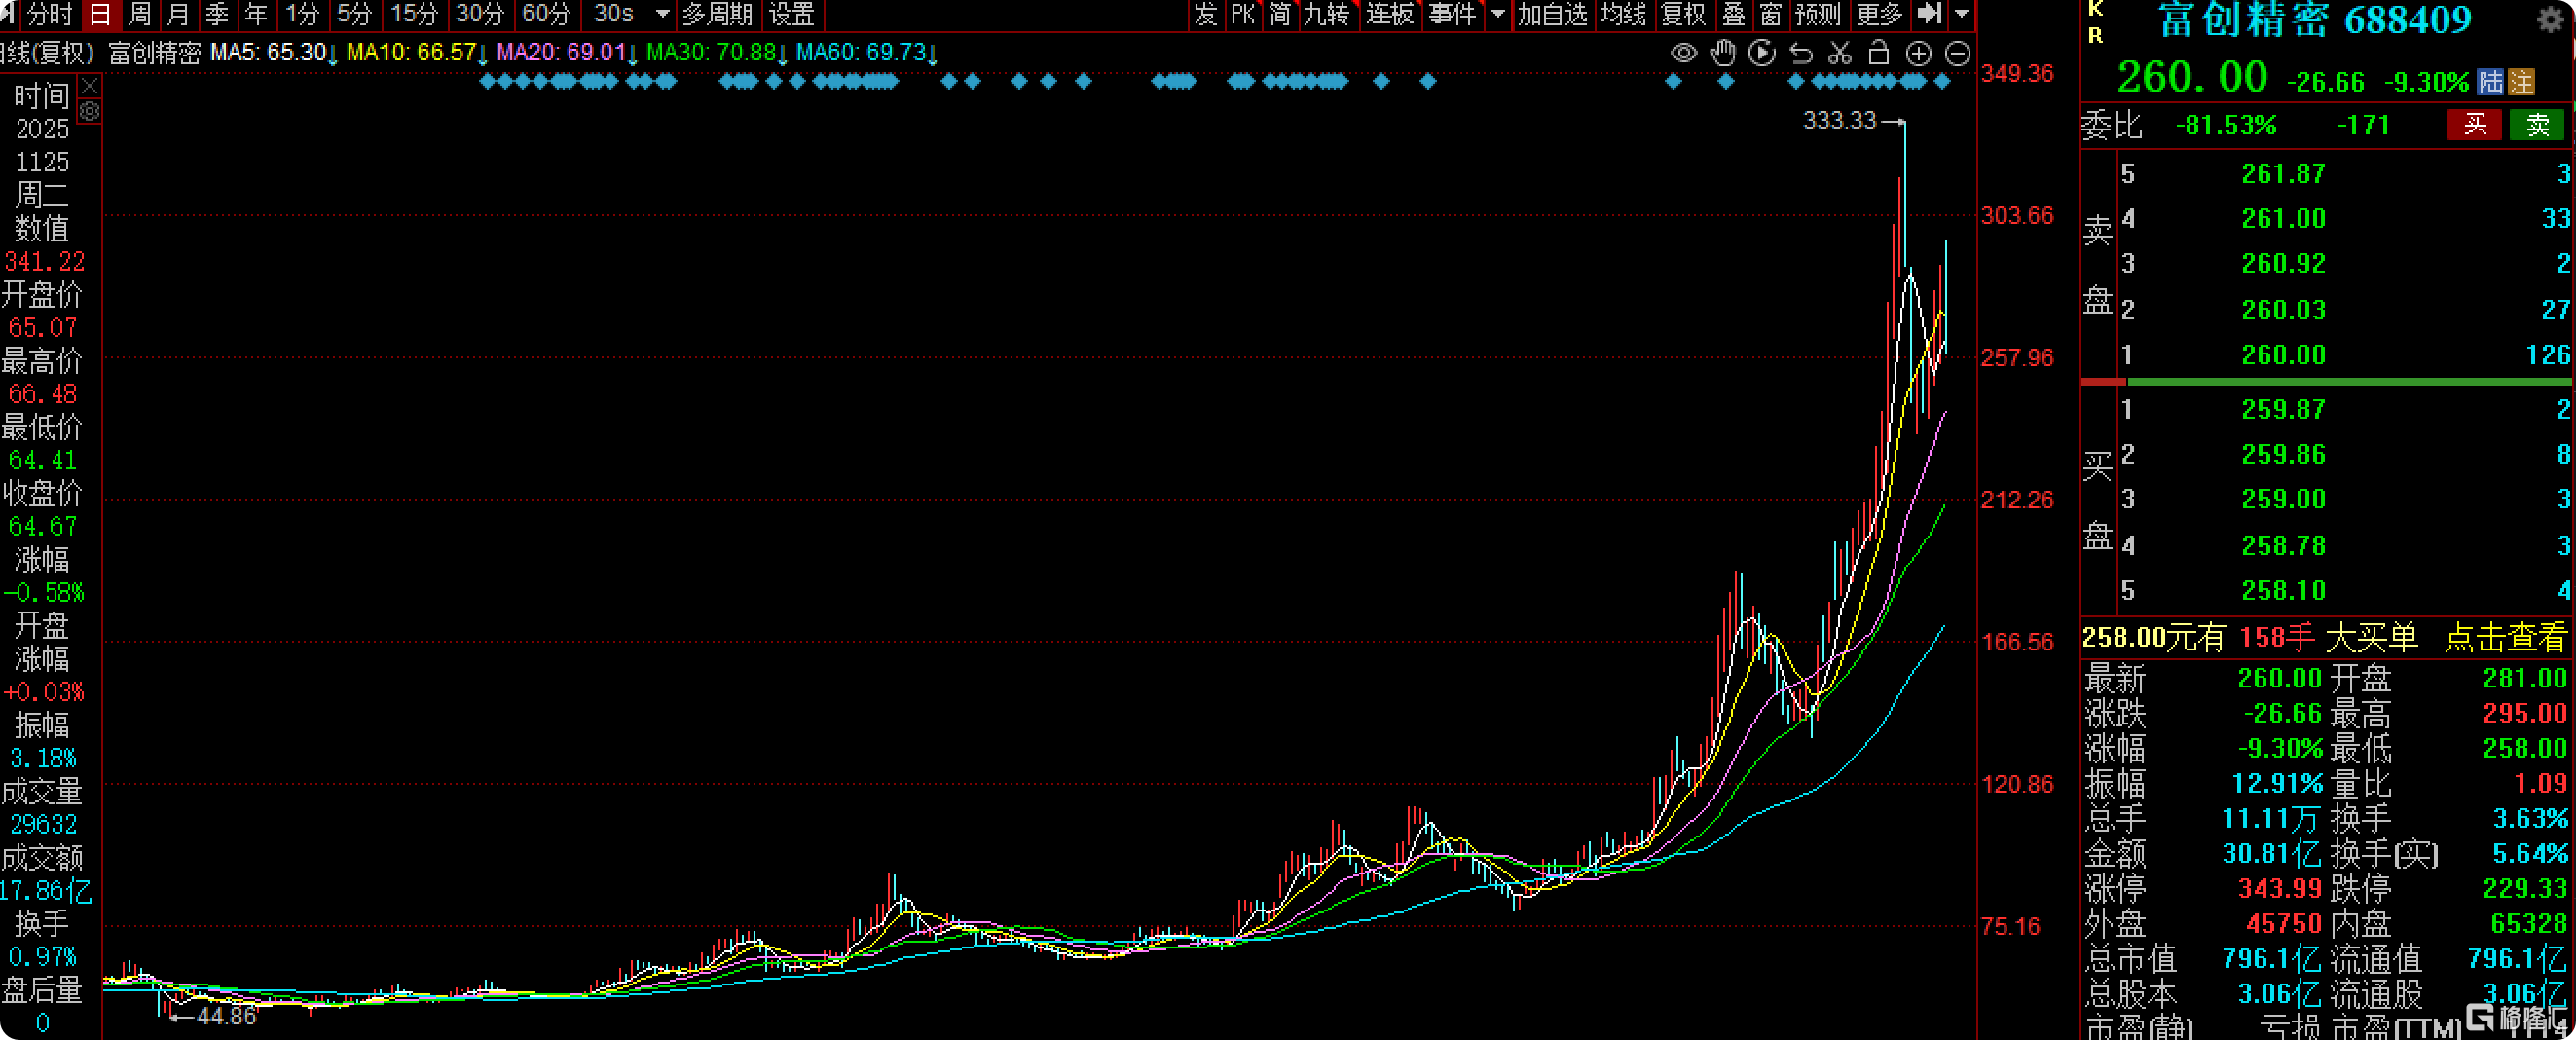Switch to 分时 intraday tab
Image resolution: width=2576 pixels, height=1040 pixels.
tap(48, 14)
